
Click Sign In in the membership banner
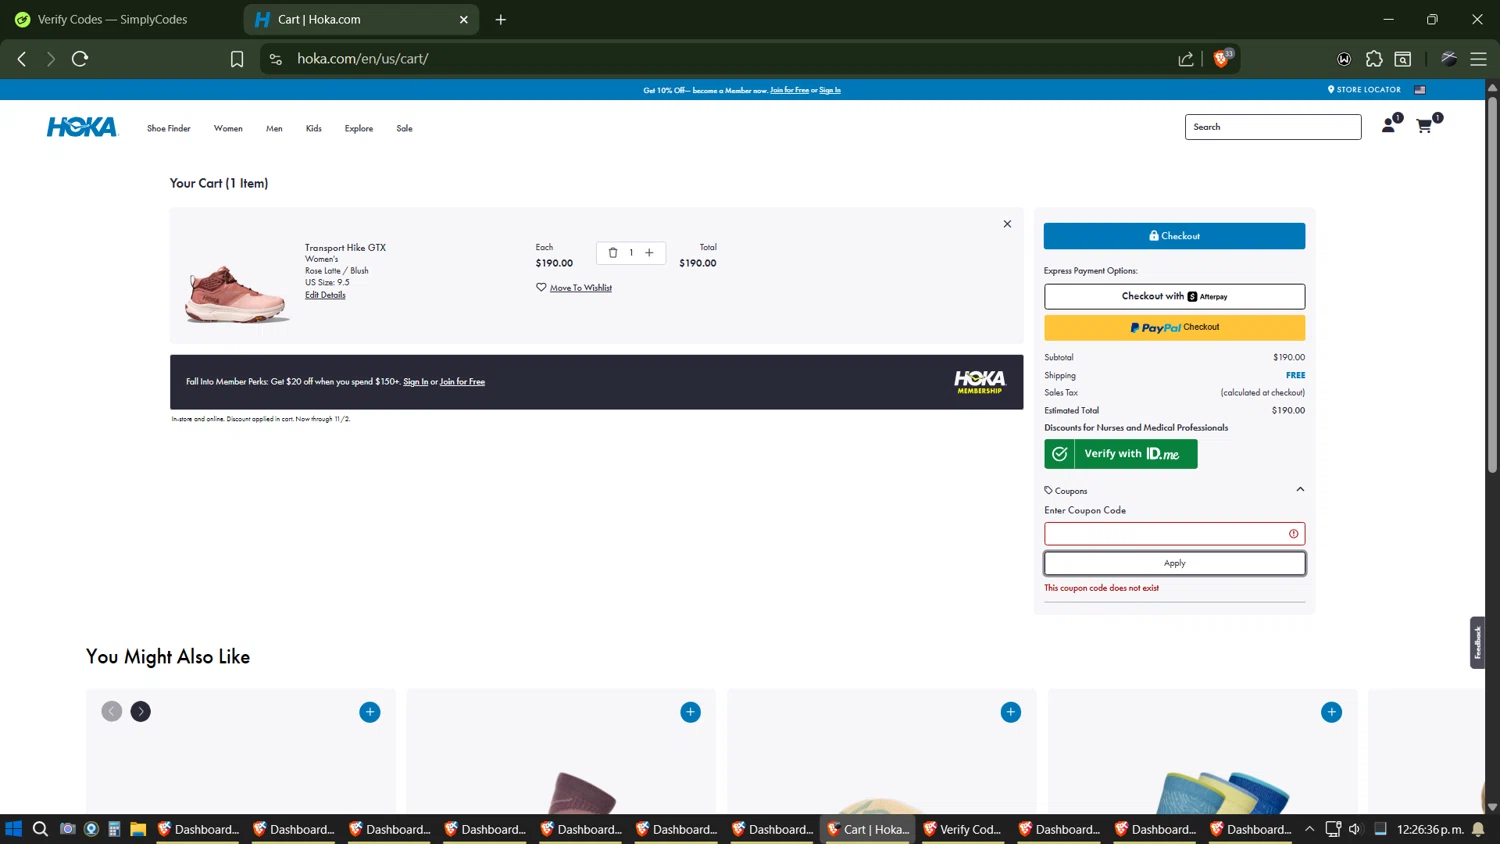click(x=415, y=382)
